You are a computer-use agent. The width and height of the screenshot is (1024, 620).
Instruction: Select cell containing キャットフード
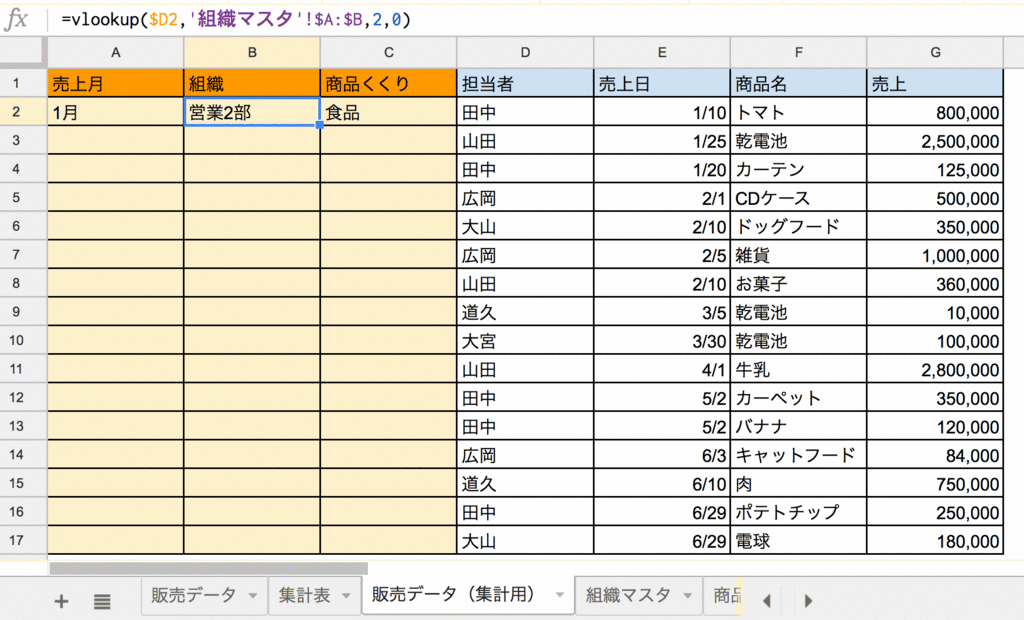(x=798, y=455)
